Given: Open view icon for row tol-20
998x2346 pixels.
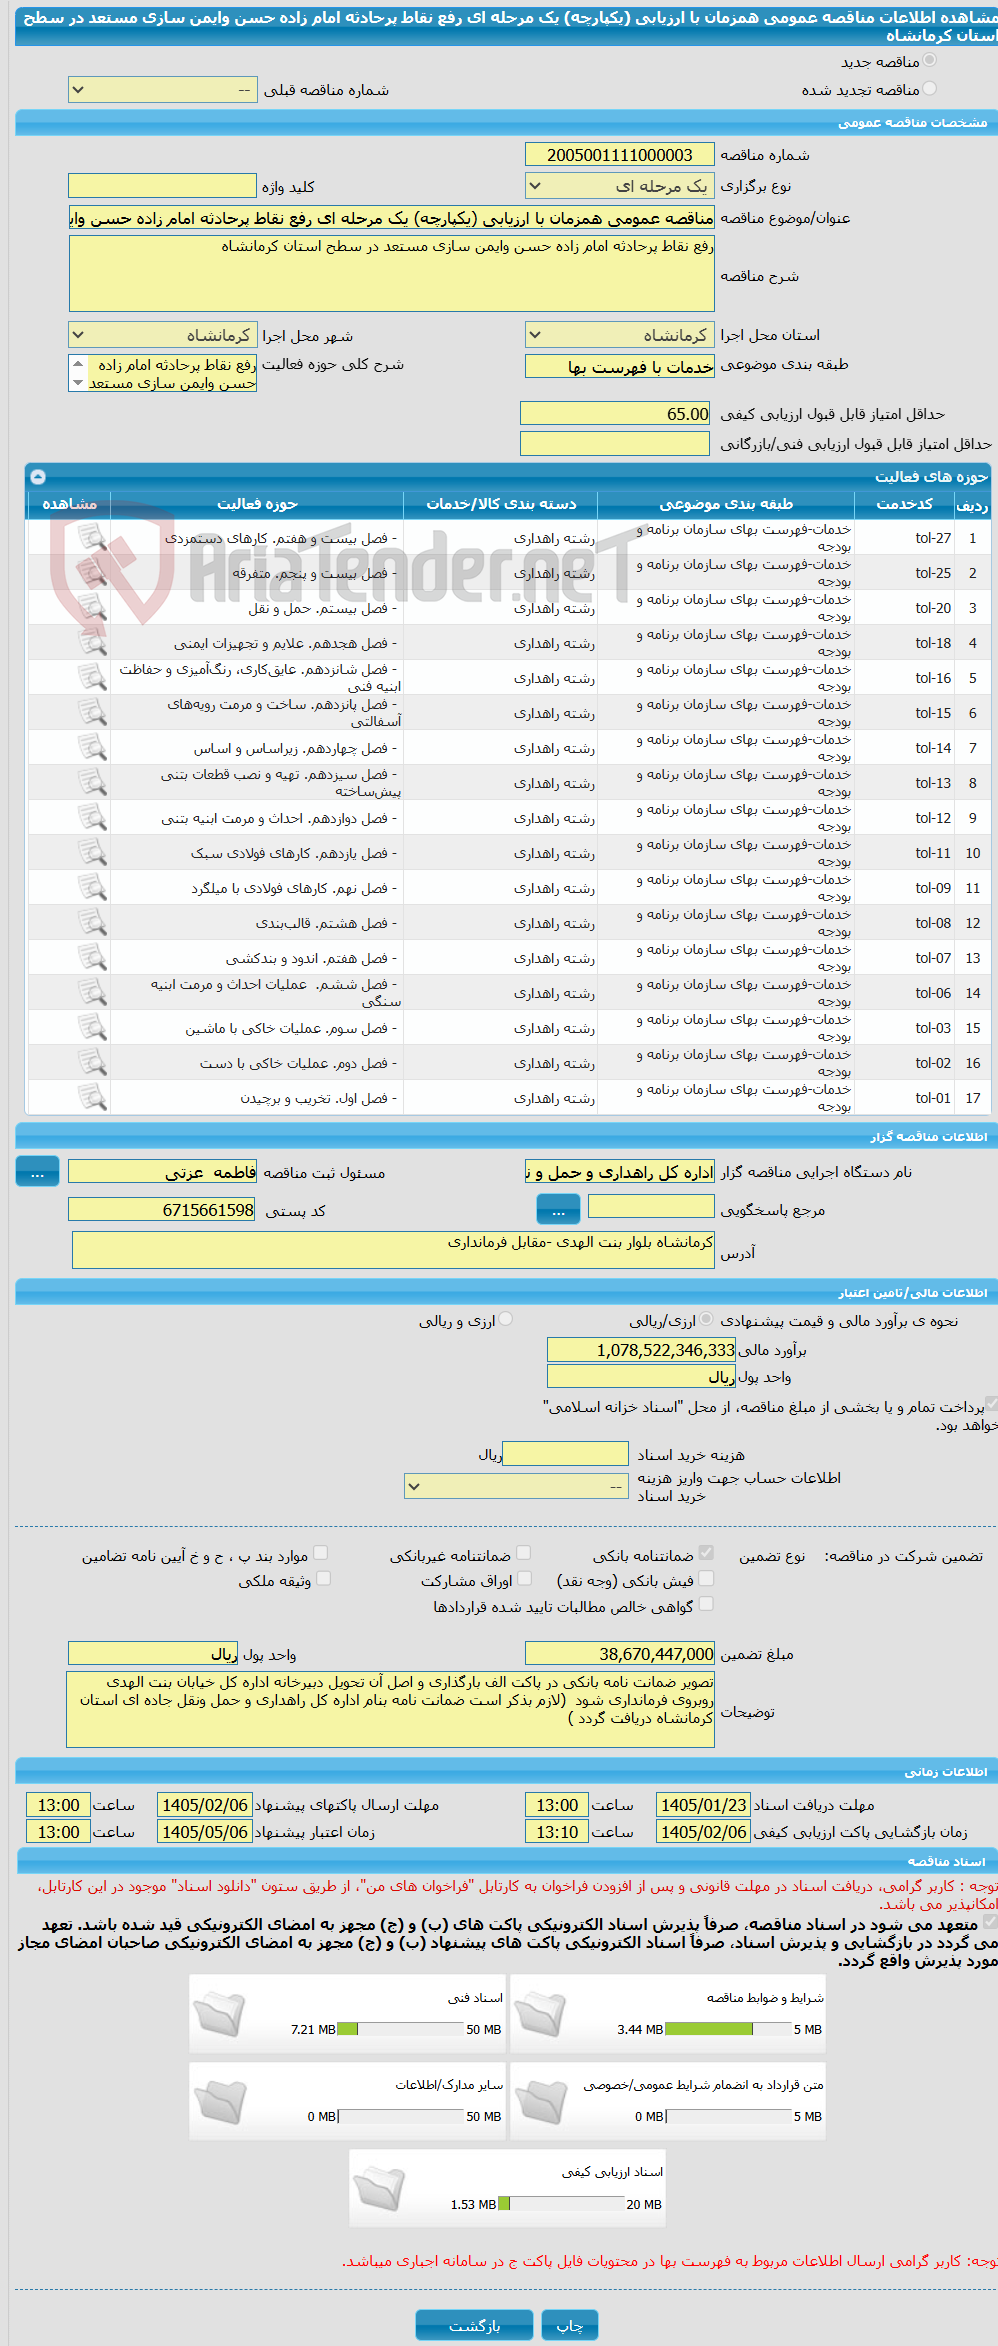Looking at the screenshot, I should [x=92, y=608].
